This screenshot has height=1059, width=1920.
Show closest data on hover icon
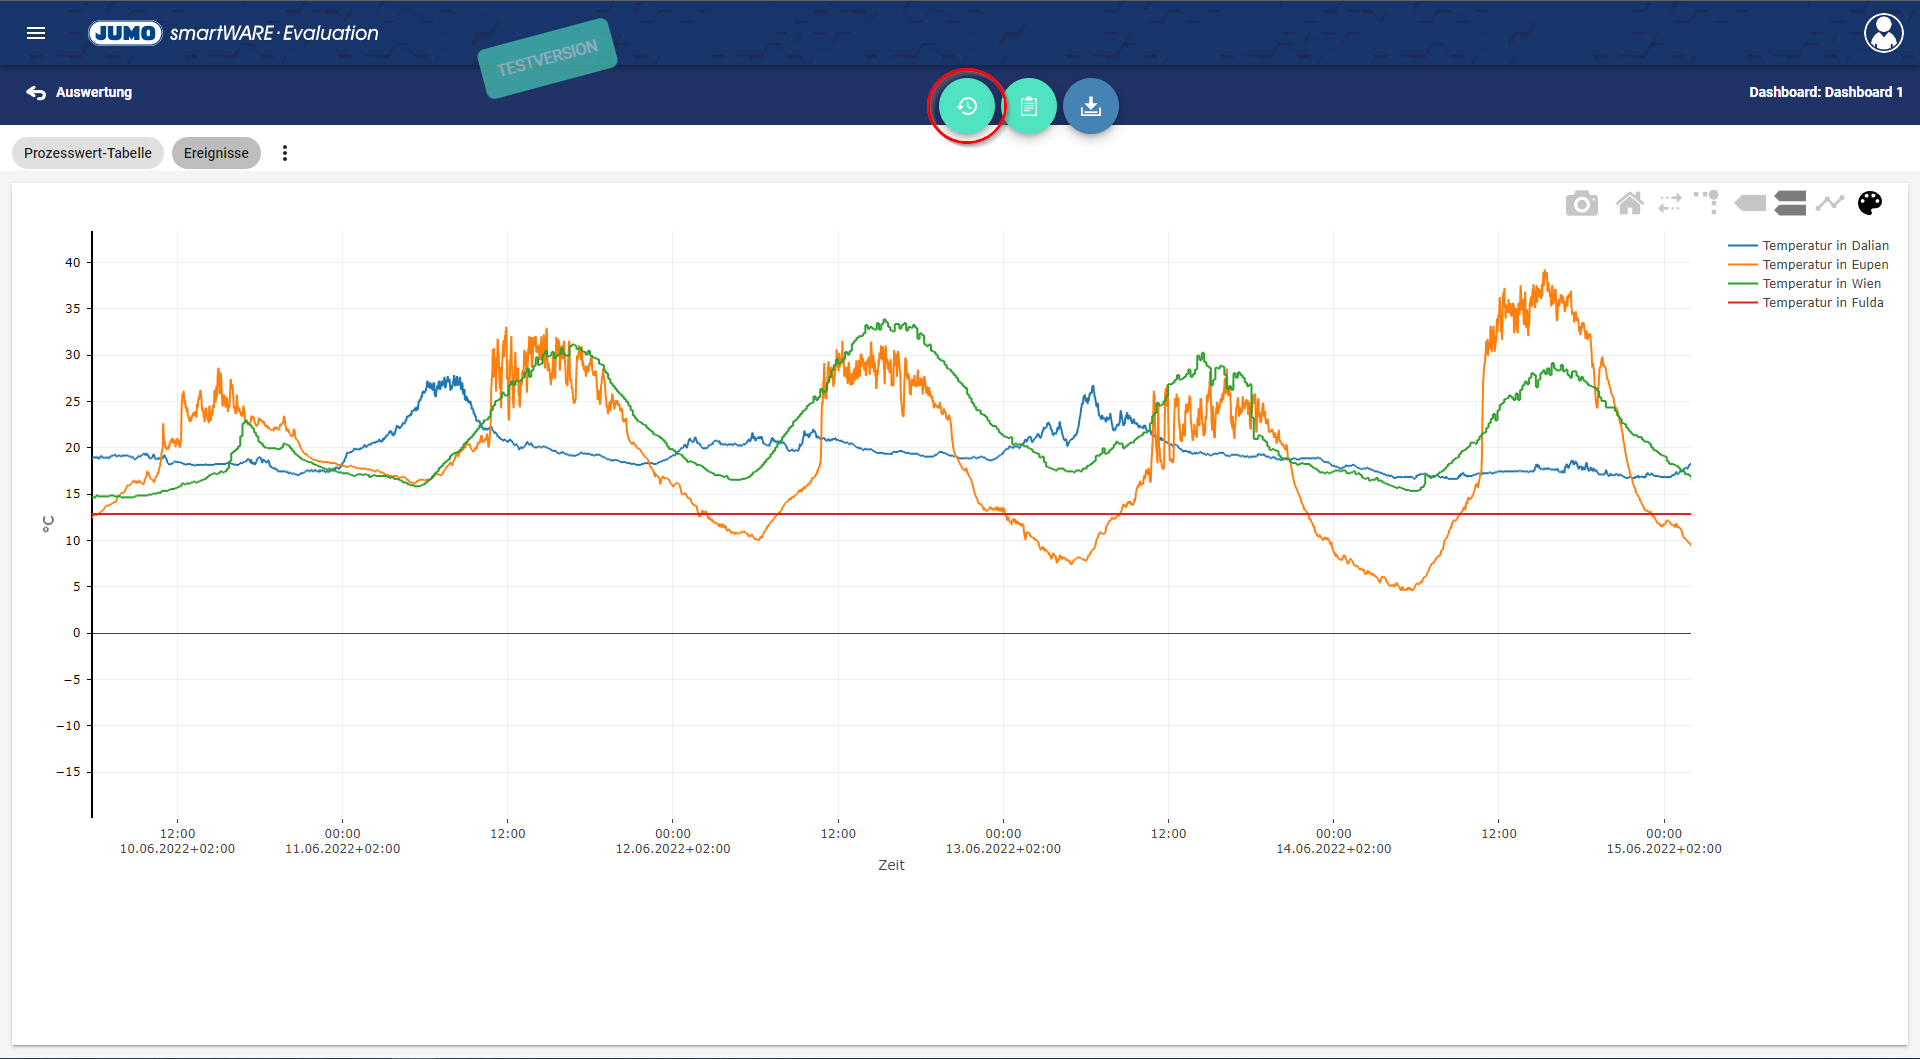(x=1749, y=204)
